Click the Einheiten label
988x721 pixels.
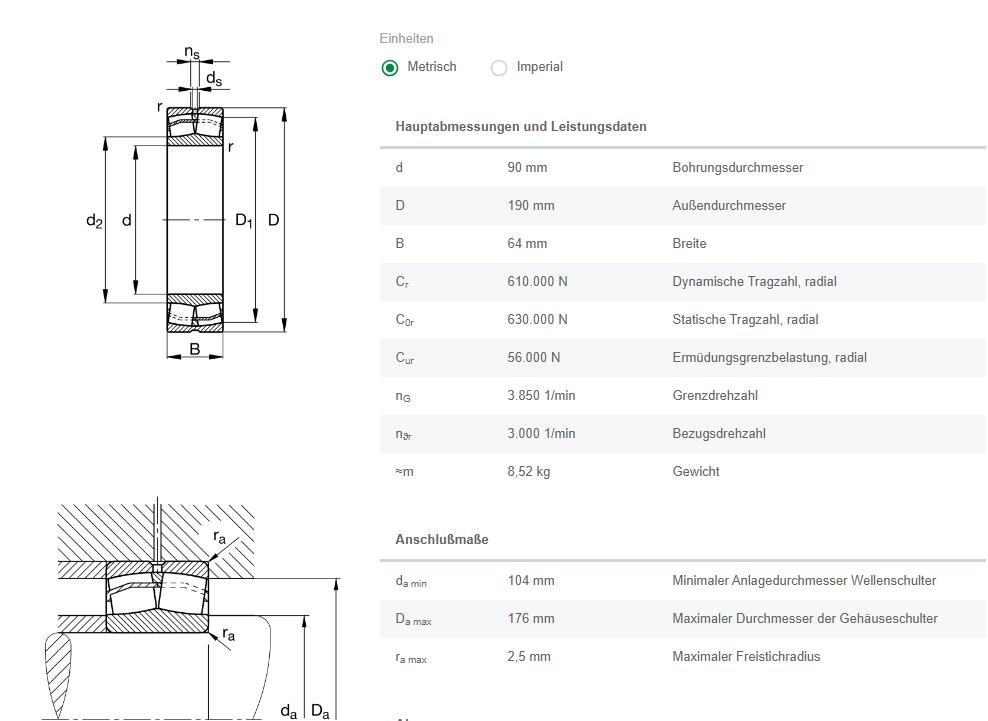point(406,39)
